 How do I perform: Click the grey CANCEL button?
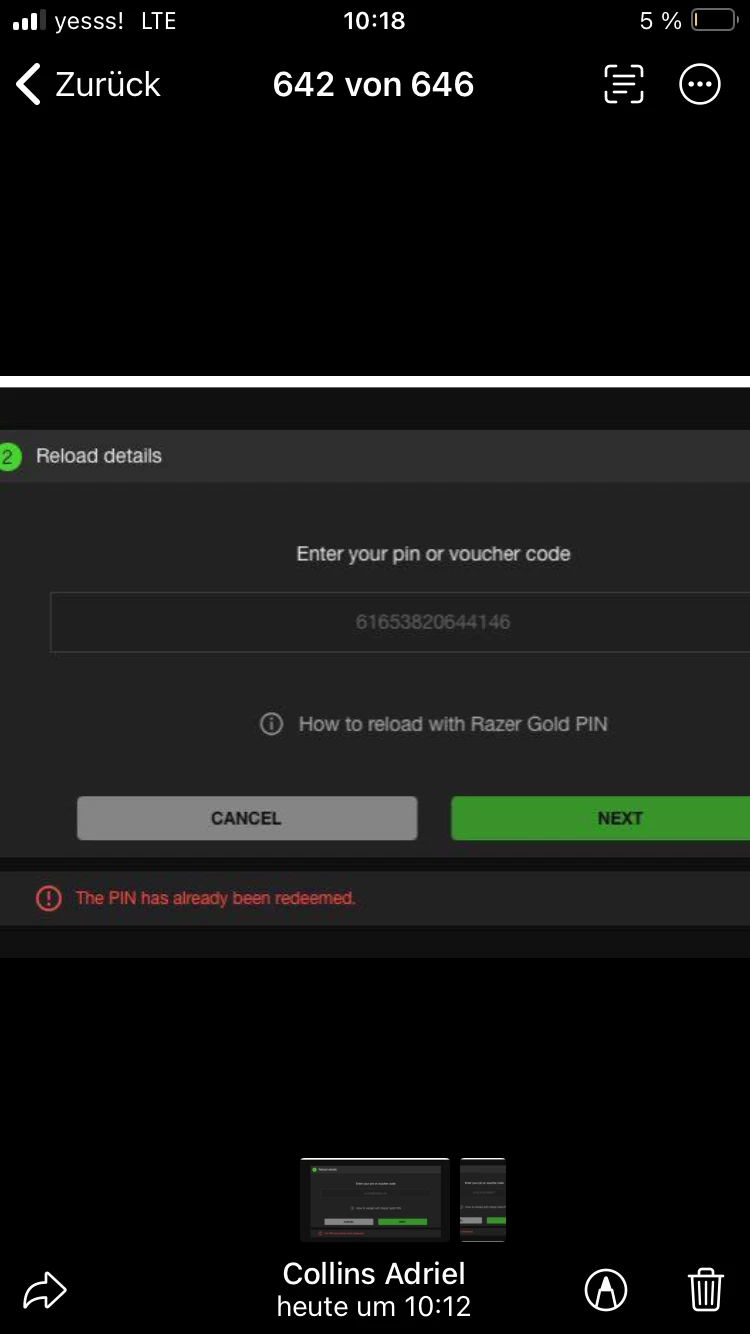tap(247, 818)
